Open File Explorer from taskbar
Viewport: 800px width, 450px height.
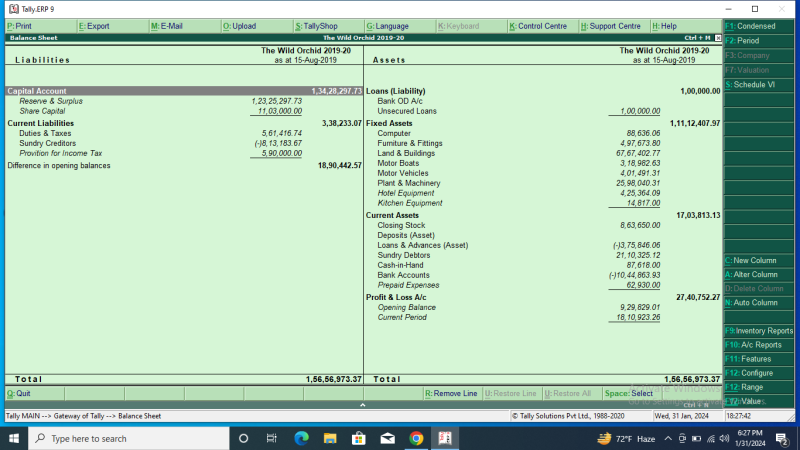330,438
